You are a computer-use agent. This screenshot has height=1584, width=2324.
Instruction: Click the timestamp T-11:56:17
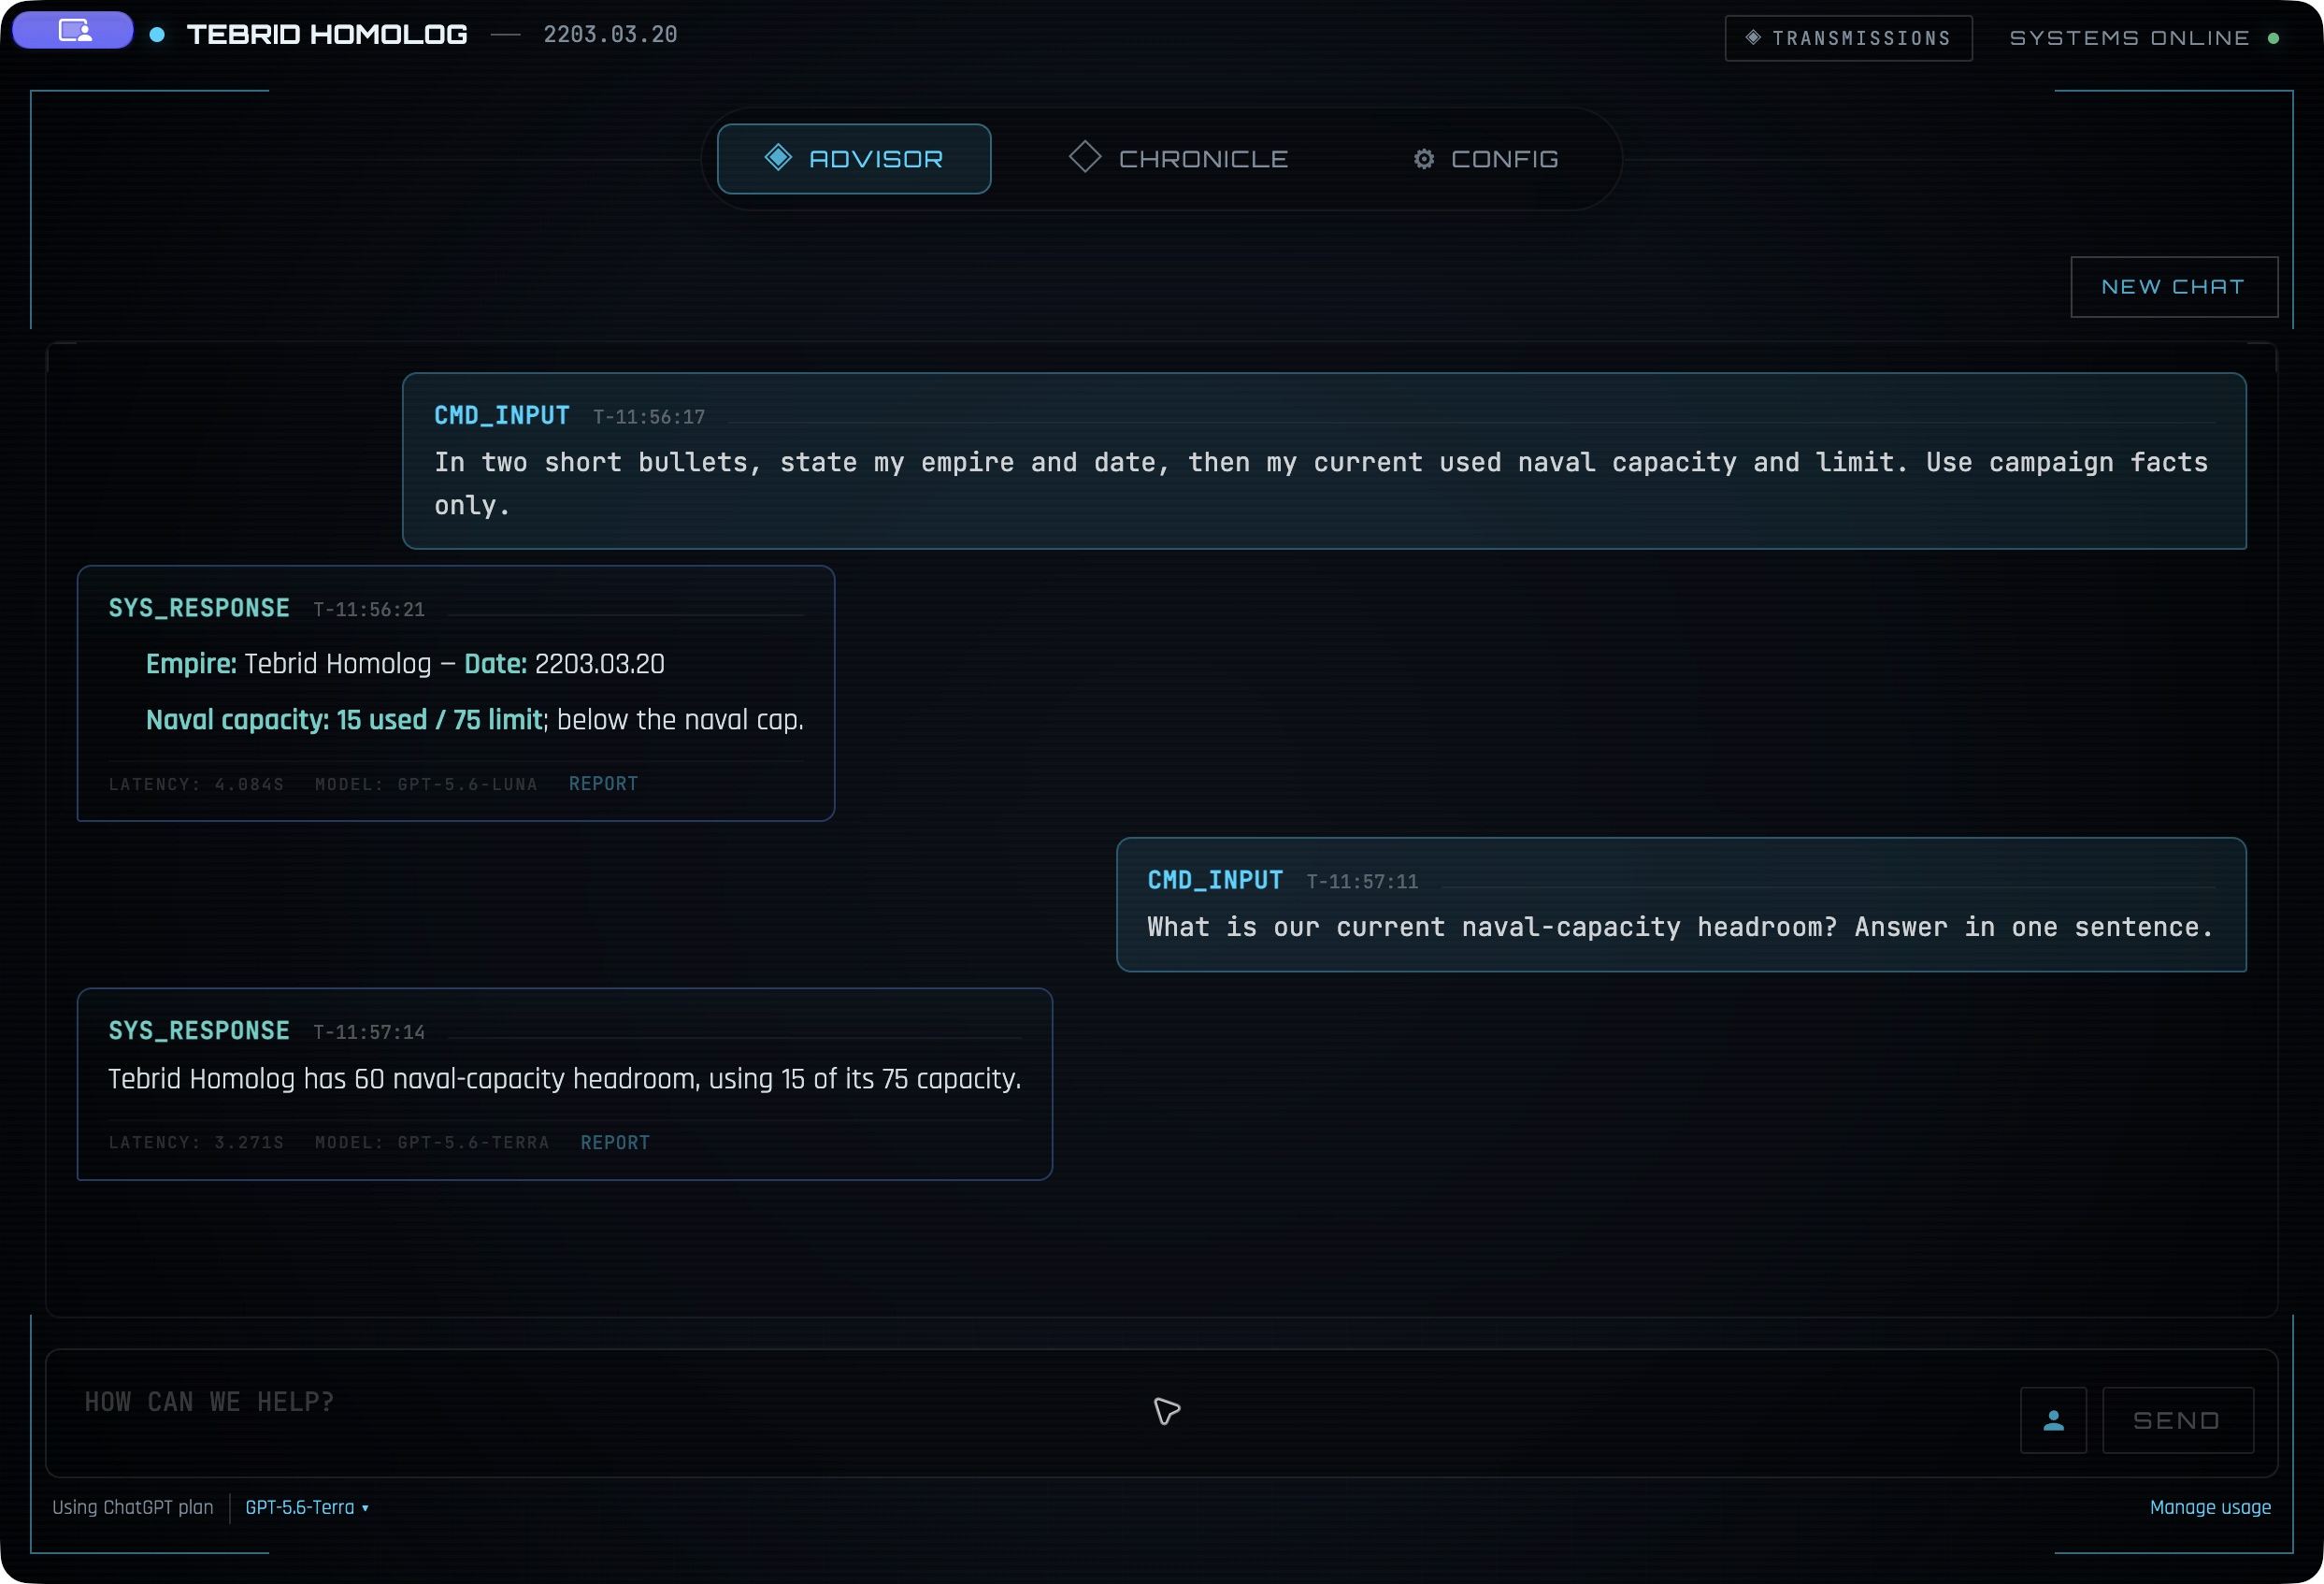click(649, 417)
